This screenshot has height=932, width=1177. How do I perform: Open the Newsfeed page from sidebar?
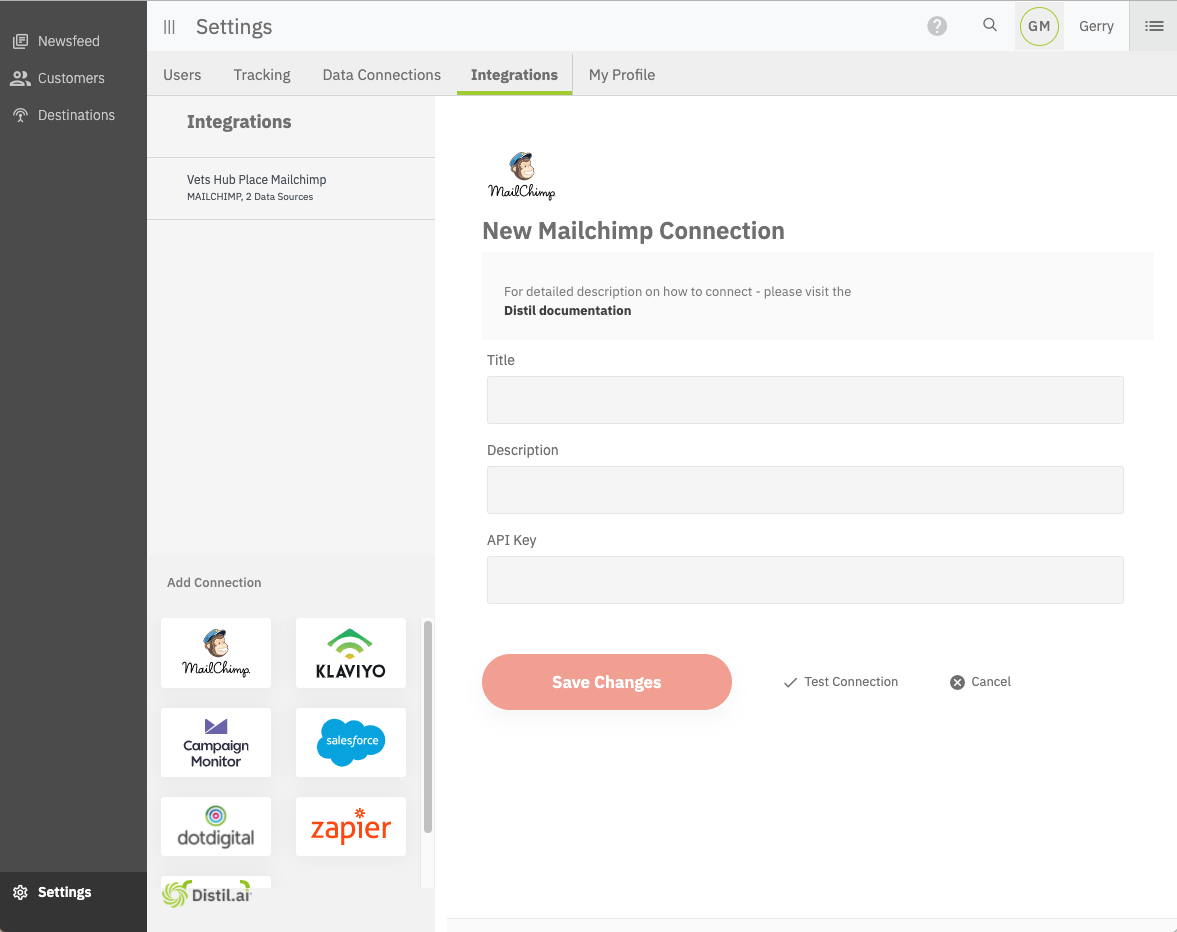coord(57,41)
